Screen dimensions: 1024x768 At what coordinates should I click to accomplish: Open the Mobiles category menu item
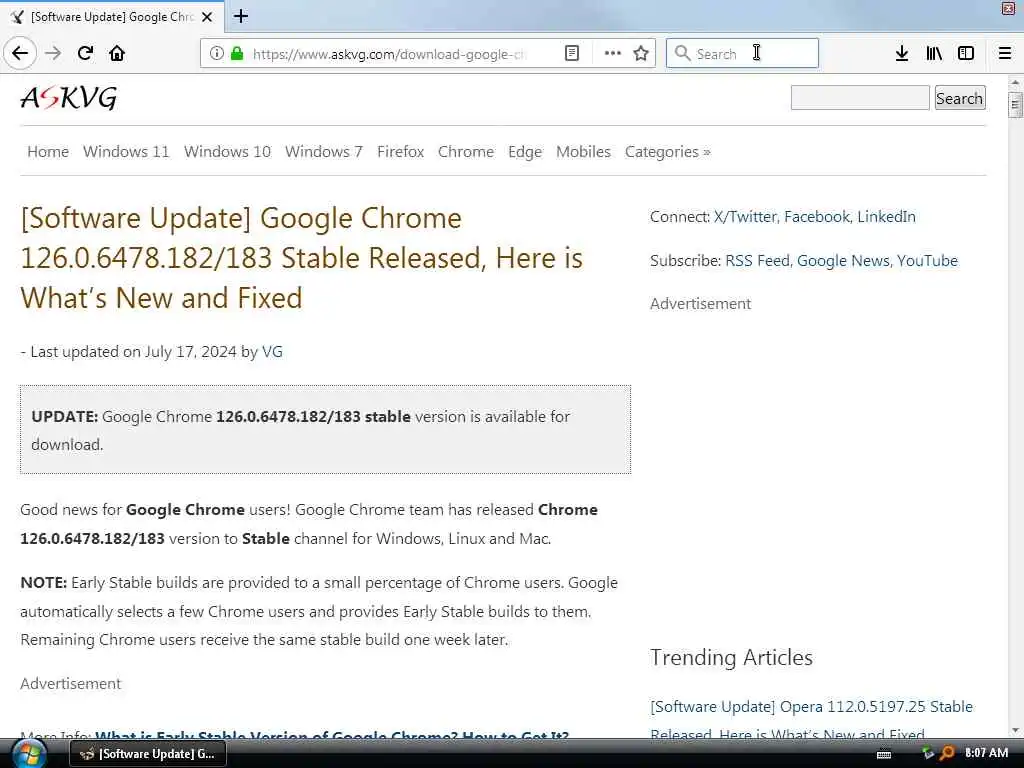583,152
